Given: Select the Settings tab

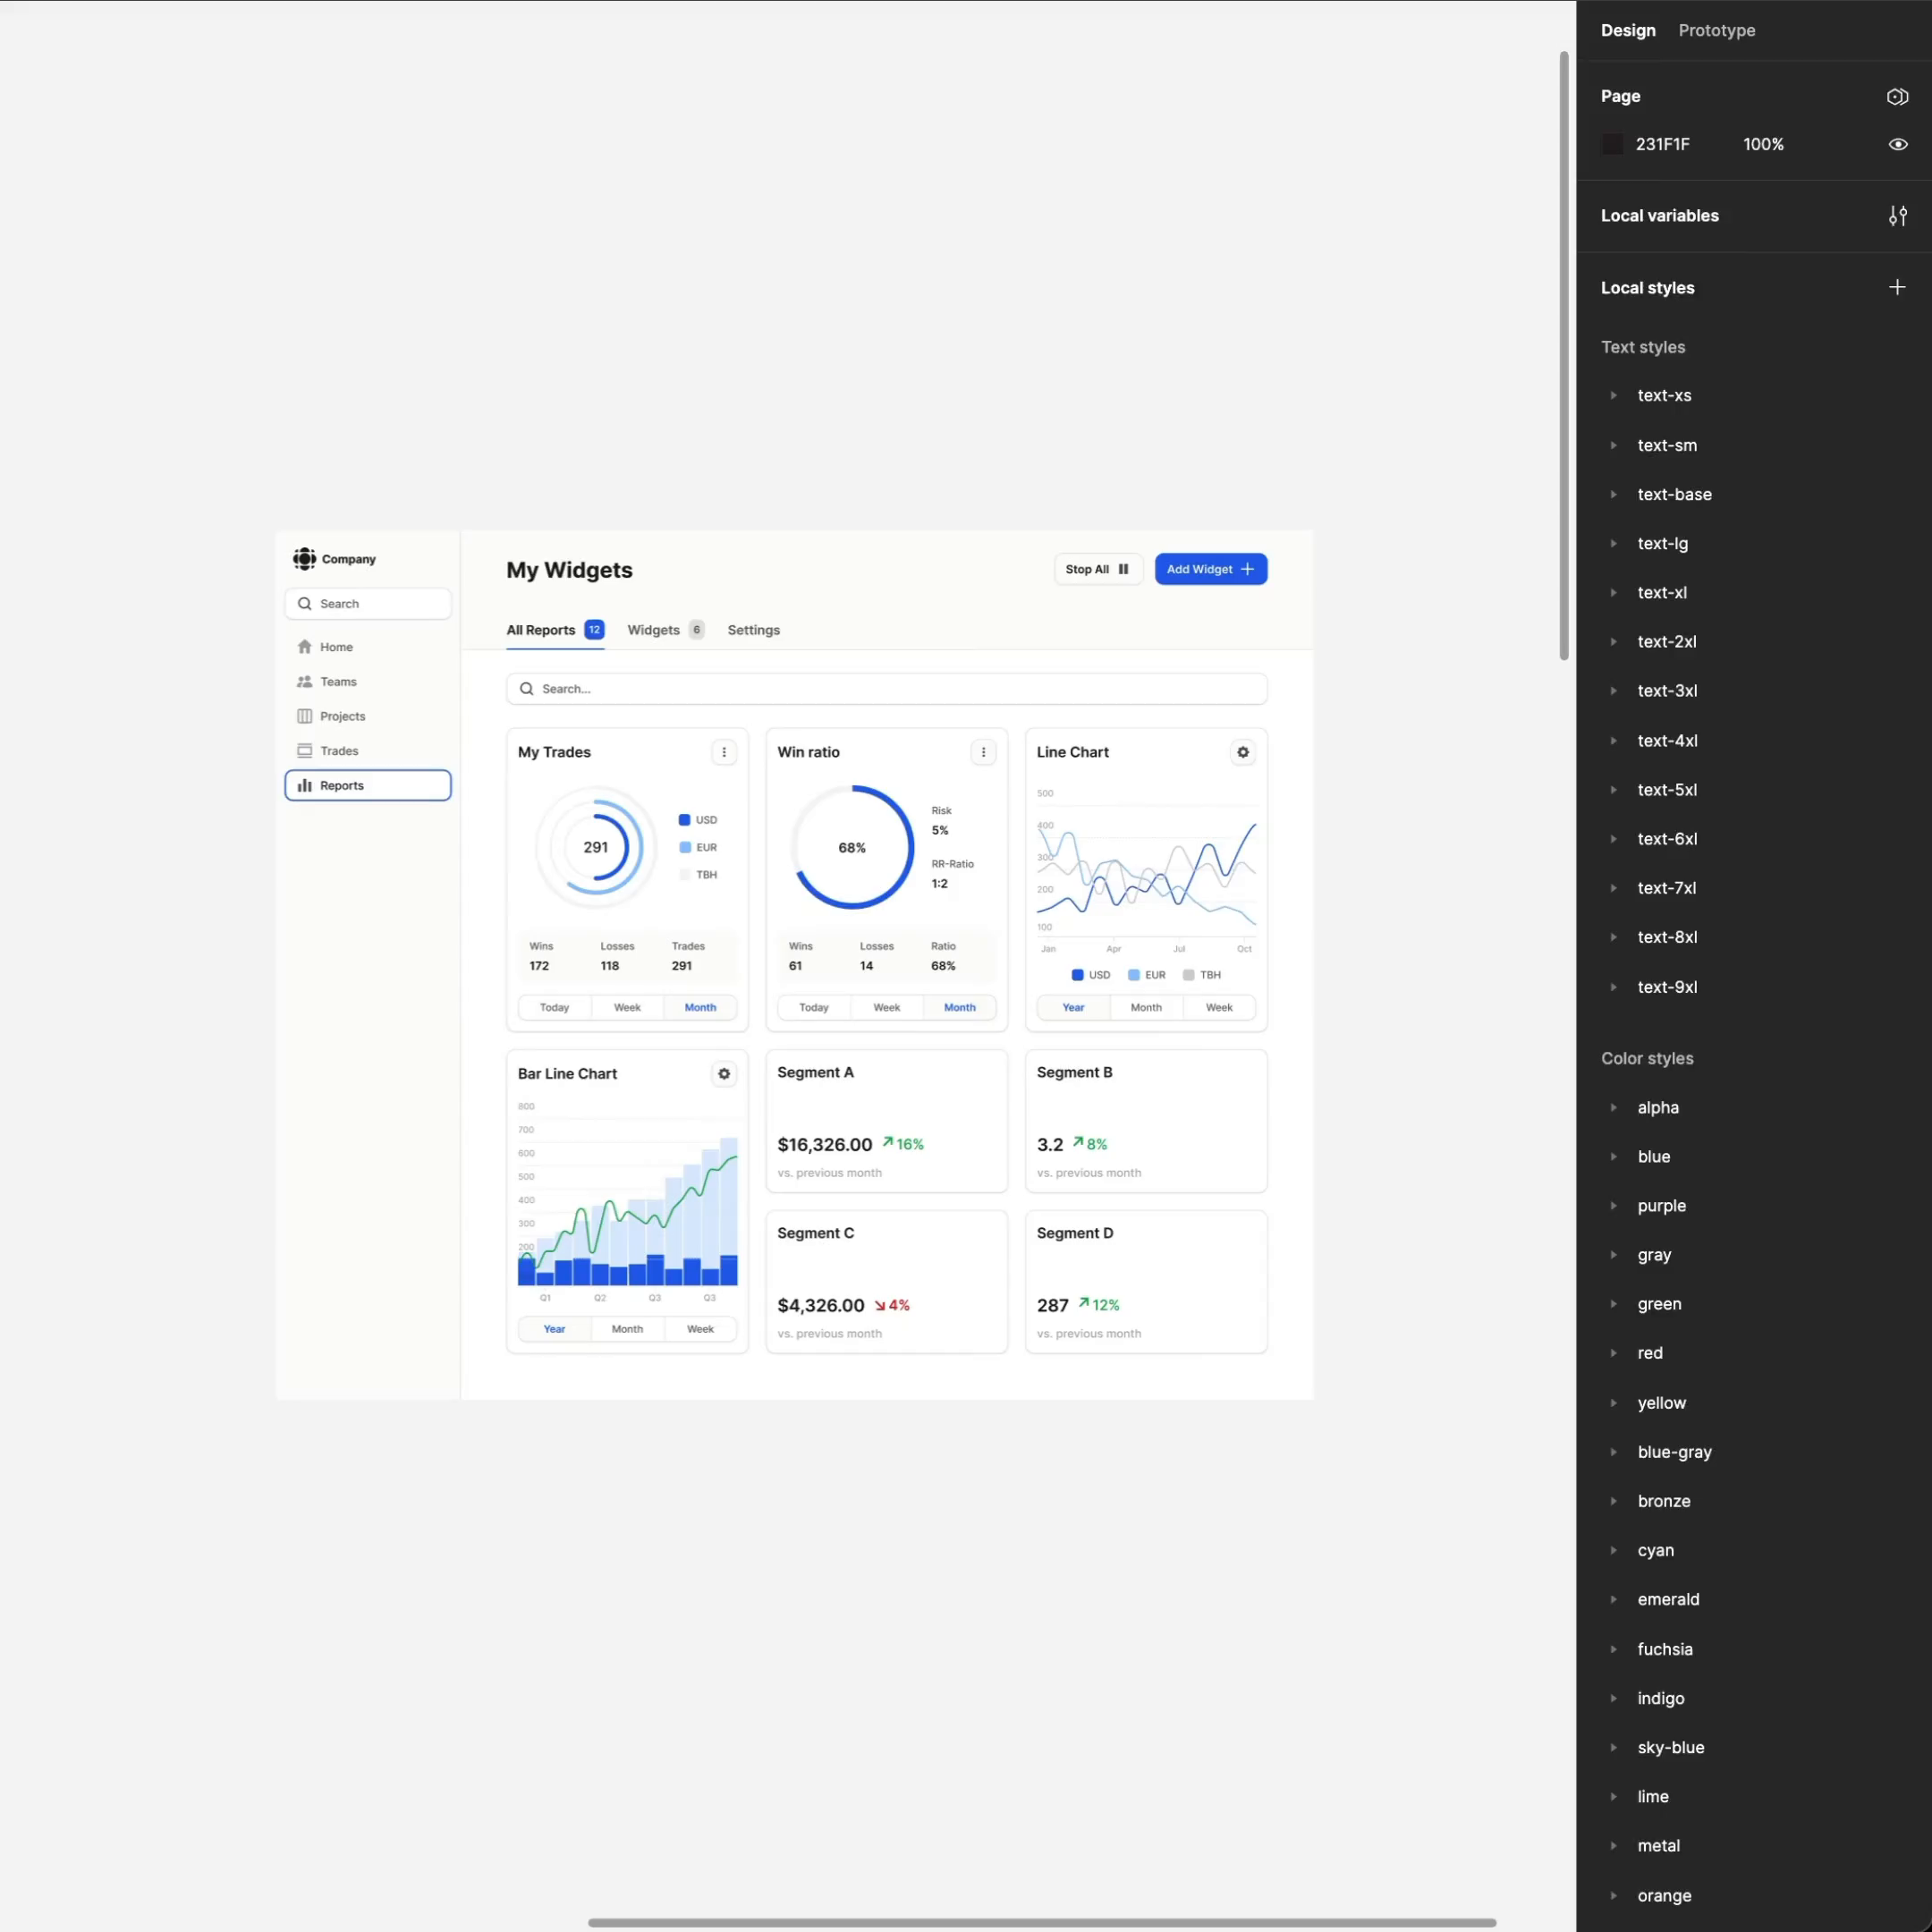Looking at the screenshot, I should 754,630.
